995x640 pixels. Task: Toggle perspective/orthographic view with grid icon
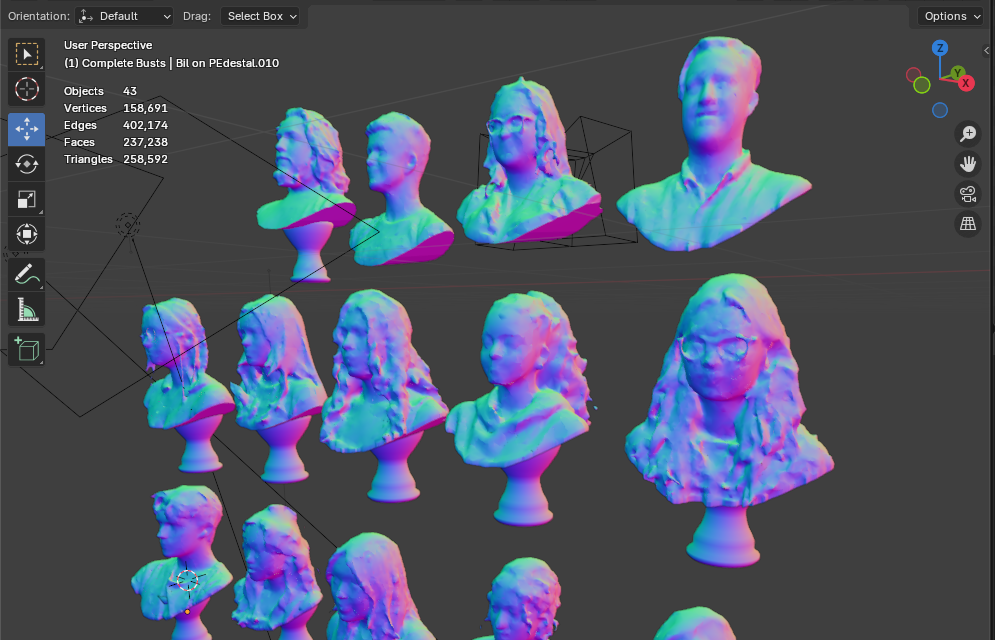[x=967, y=224]
